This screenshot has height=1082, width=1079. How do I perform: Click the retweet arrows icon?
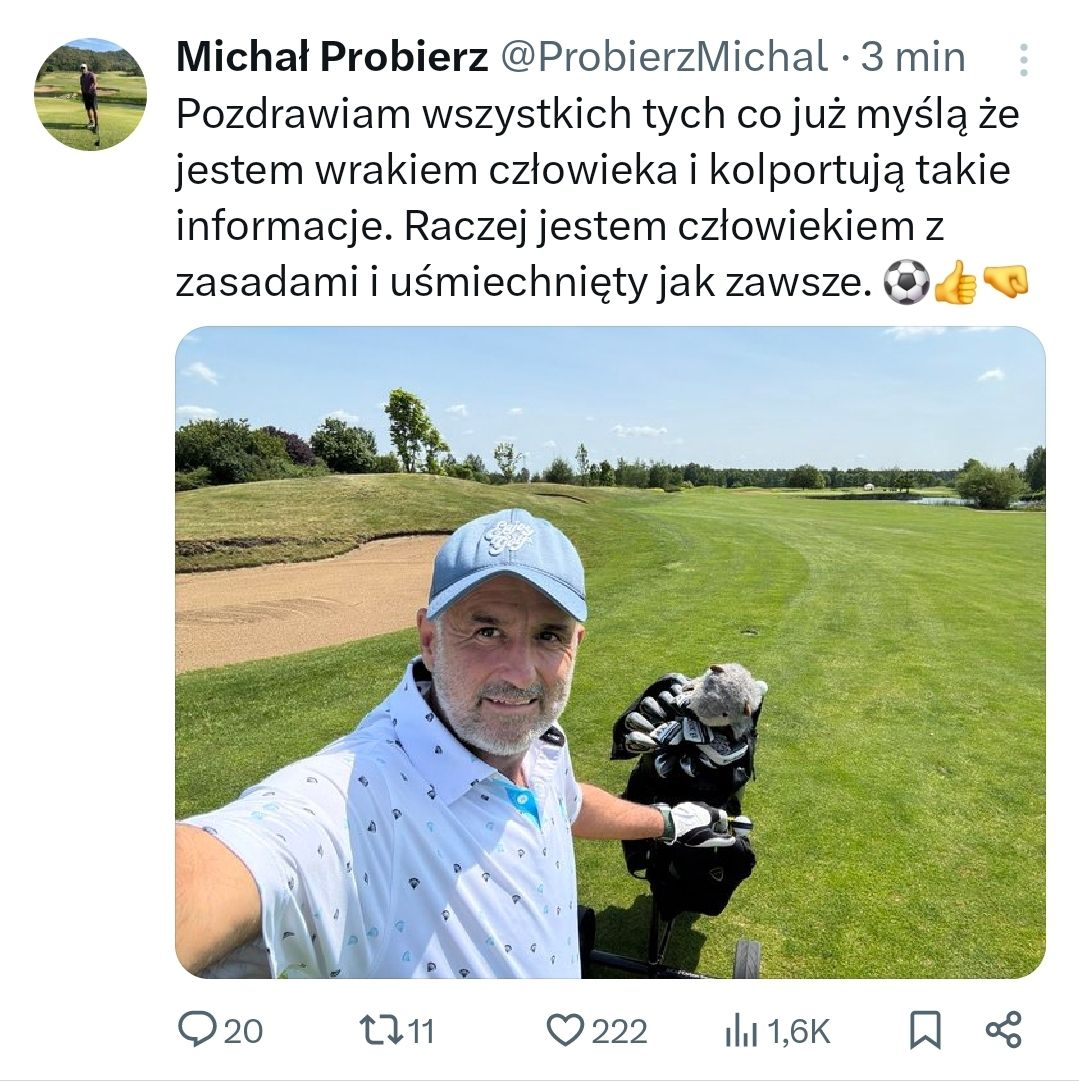[381, 1030]
